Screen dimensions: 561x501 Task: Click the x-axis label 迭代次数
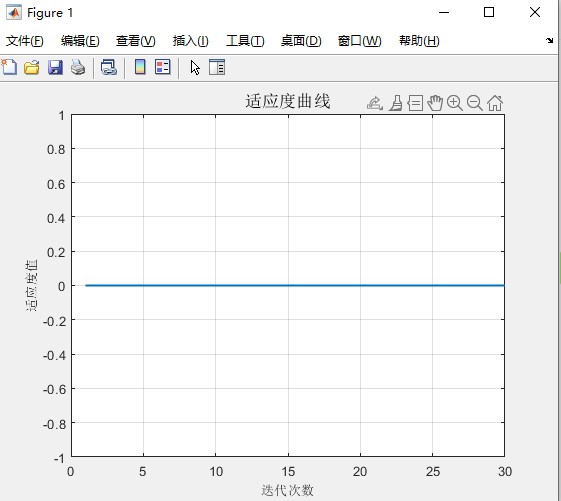coord(288,490)
